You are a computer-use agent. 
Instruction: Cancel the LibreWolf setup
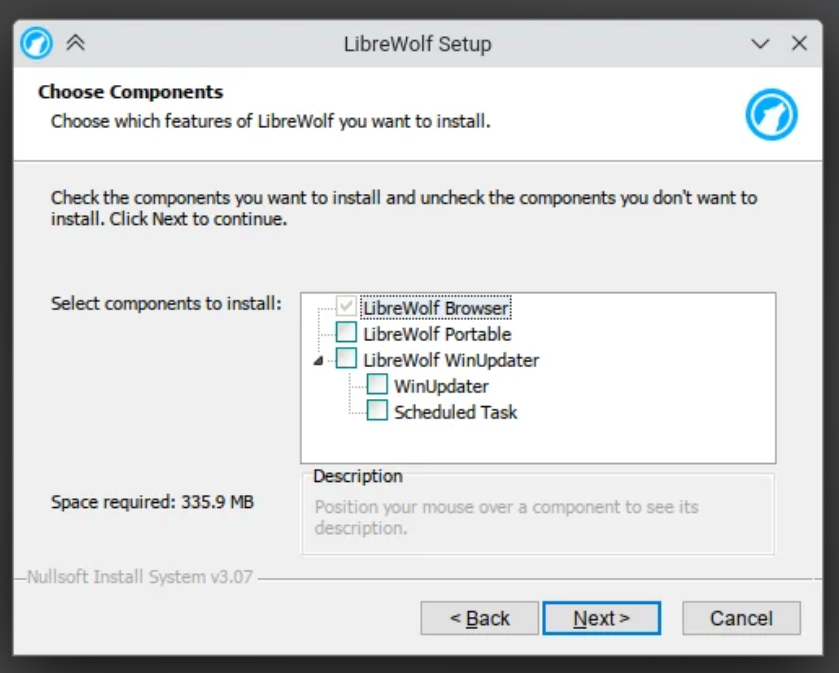pos(741,618)
